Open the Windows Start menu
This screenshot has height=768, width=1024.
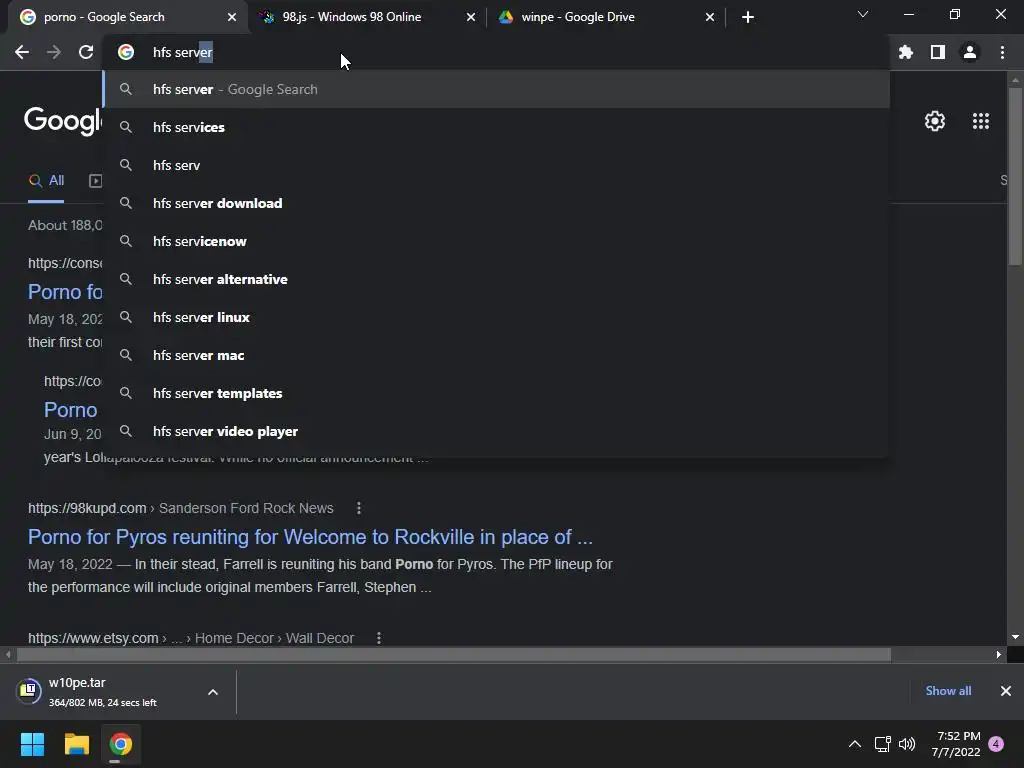point(32,744)
